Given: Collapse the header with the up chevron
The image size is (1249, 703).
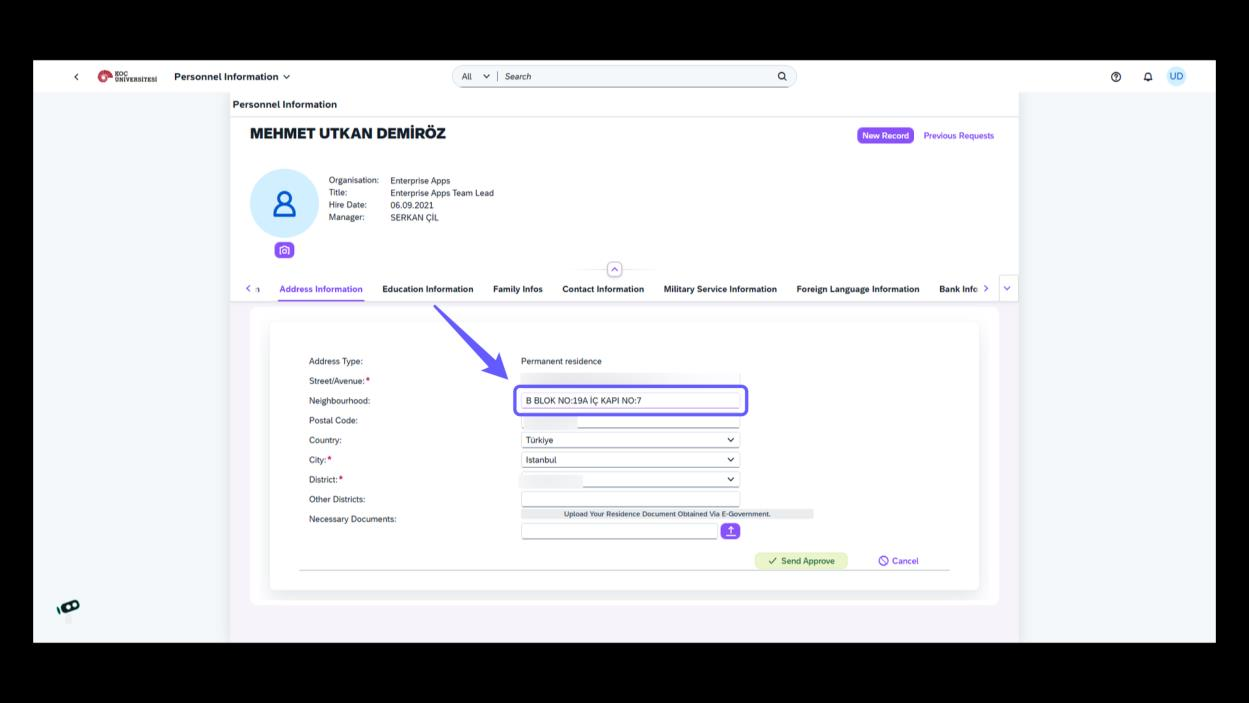Looking at the screenshot, I should coord(614,269).
